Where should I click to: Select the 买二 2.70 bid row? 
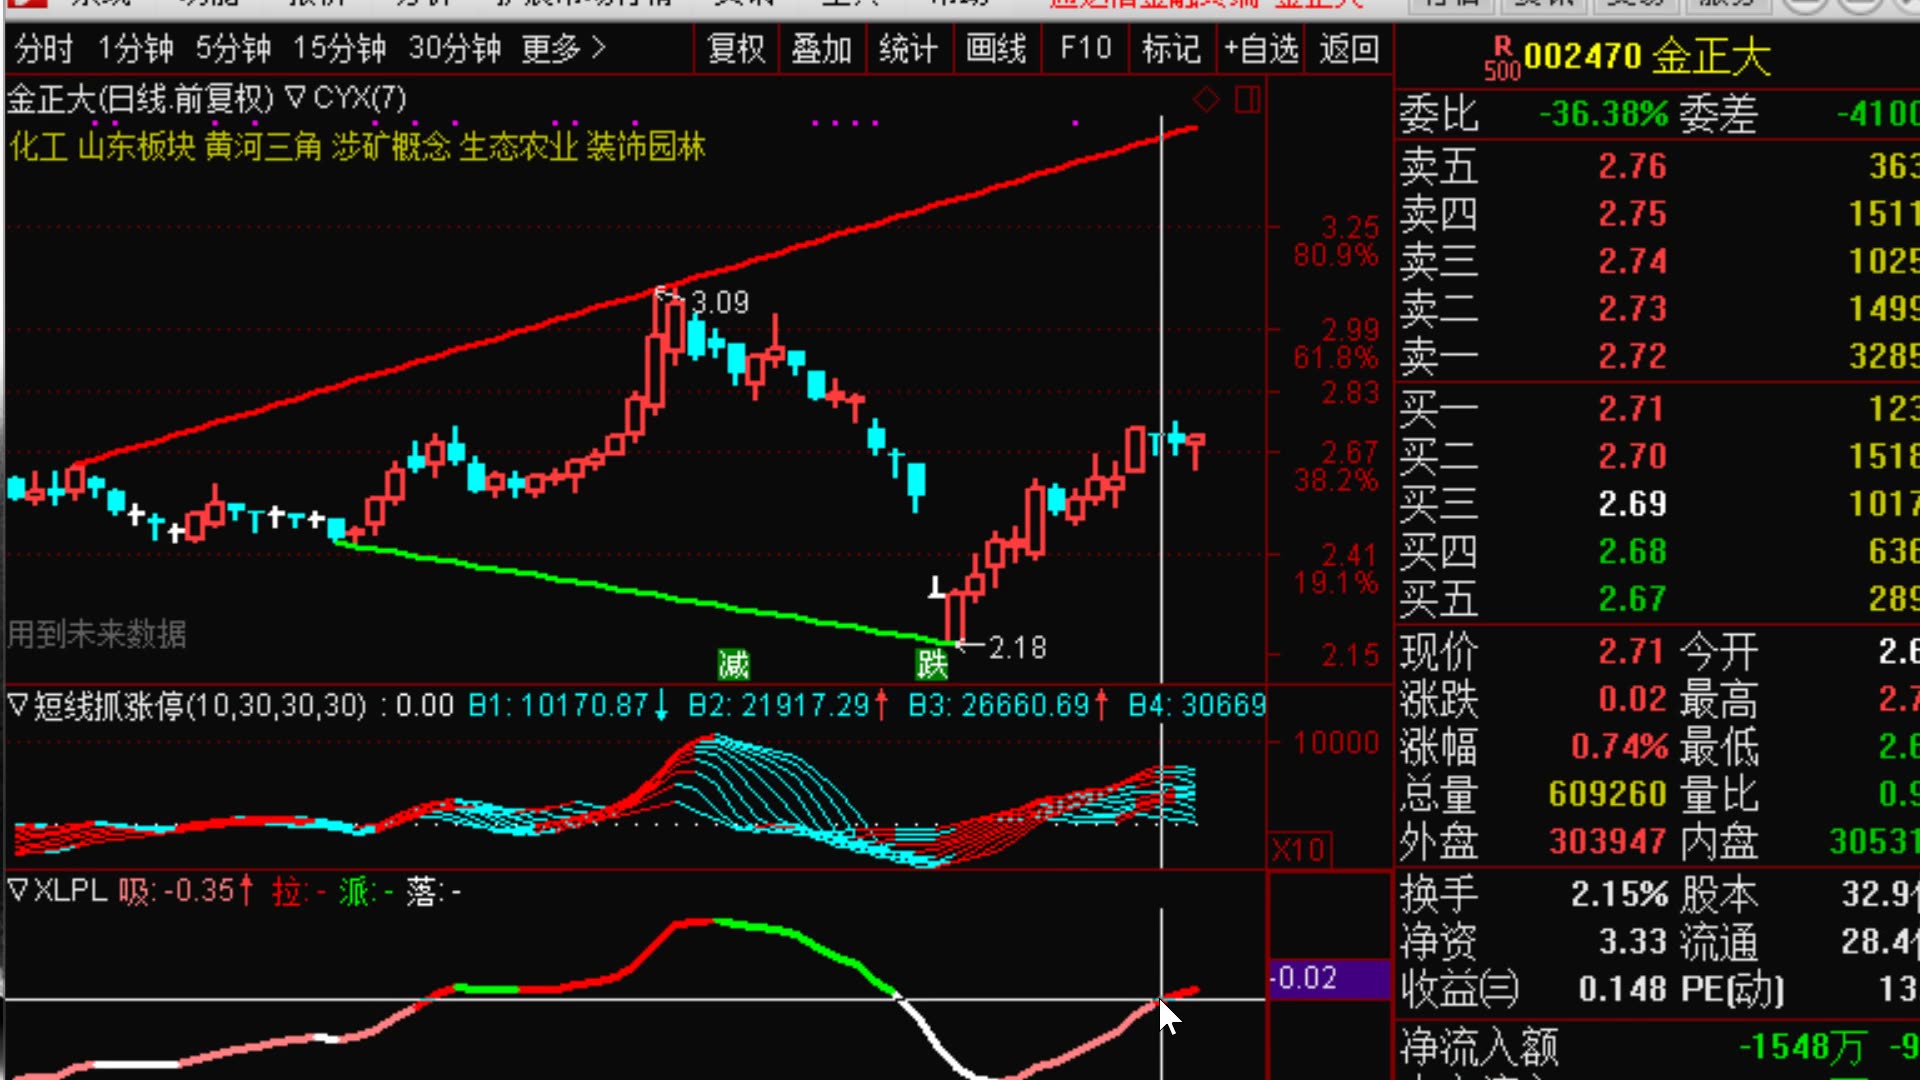click(x=1658, y=456)
